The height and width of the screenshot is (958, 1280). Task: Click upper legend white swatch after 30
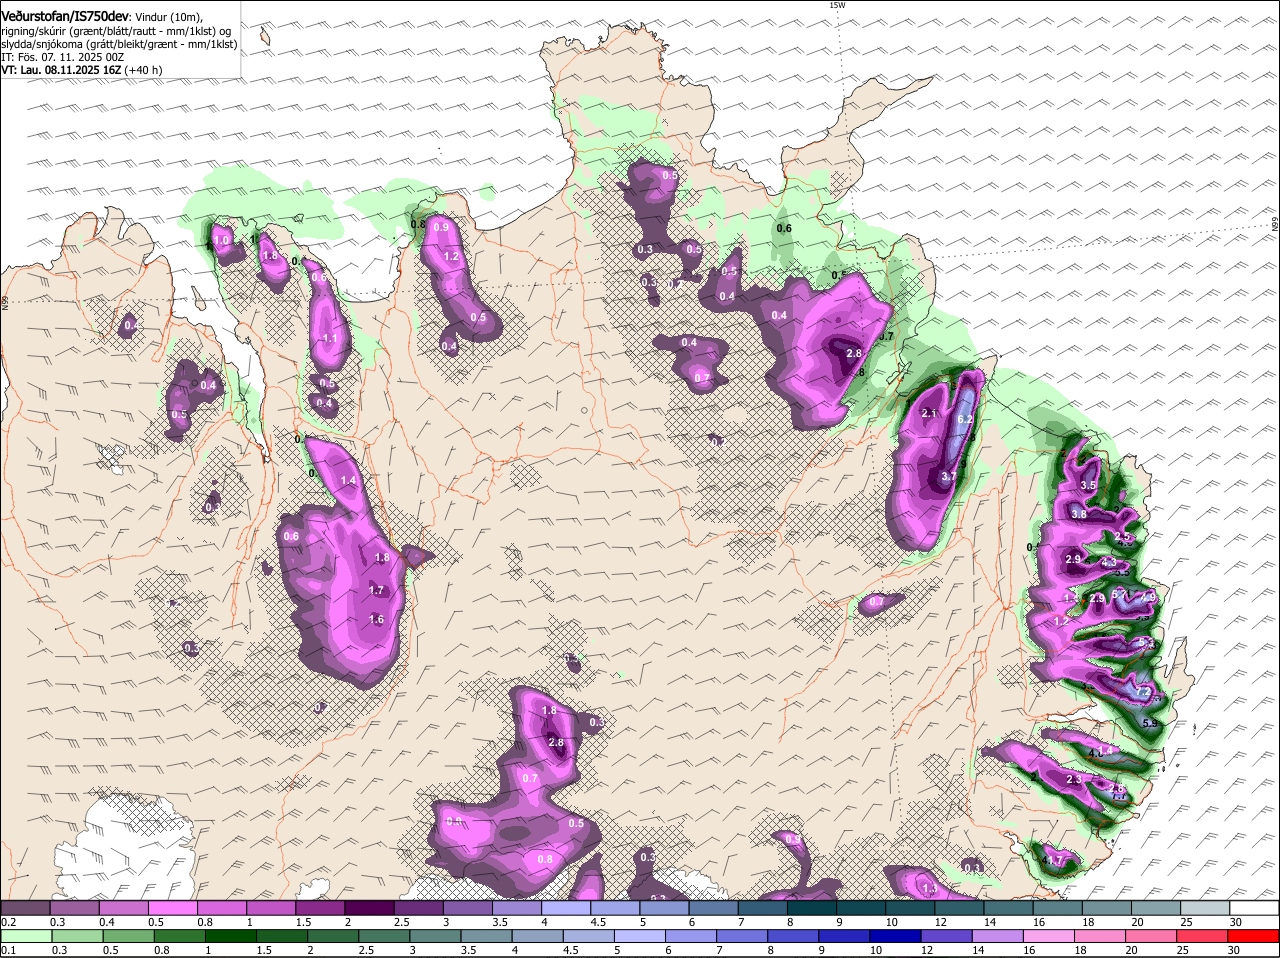click(x=1255, y=908)
